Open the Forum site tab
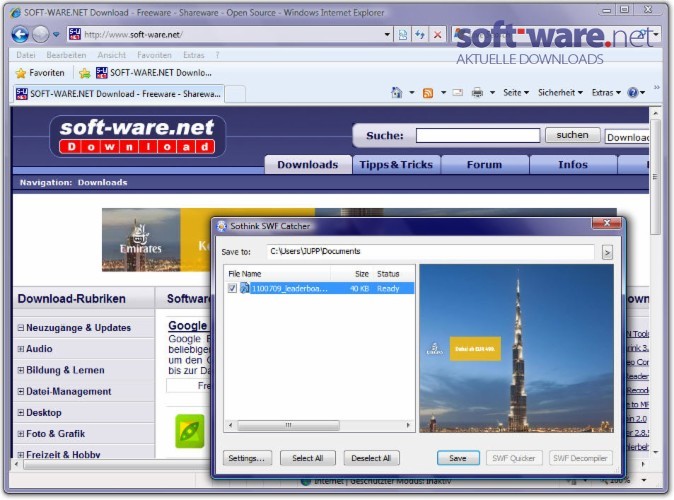The image size is (674, 500). 484,165
